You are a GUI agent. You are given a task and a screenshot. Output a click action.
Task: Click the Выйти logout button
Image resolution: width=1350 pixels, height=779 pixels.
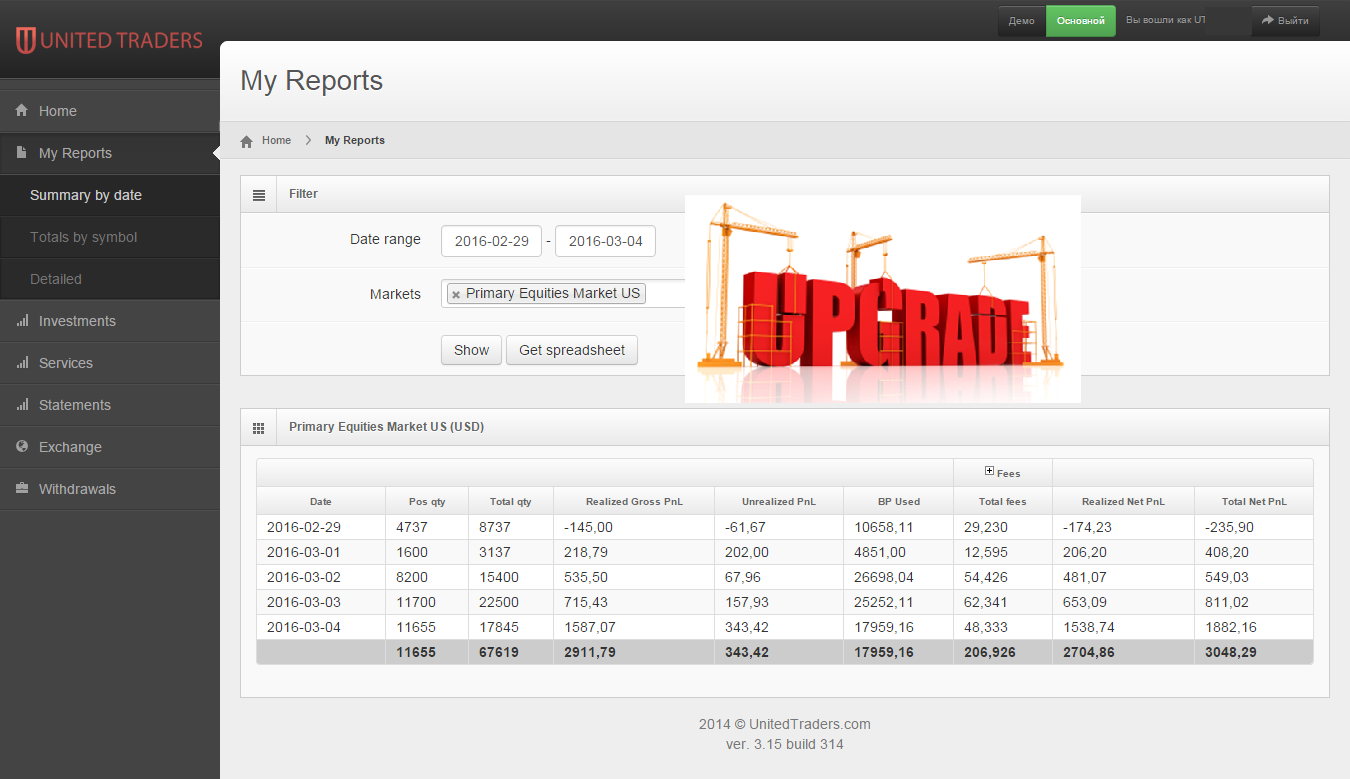point(1286,21)
